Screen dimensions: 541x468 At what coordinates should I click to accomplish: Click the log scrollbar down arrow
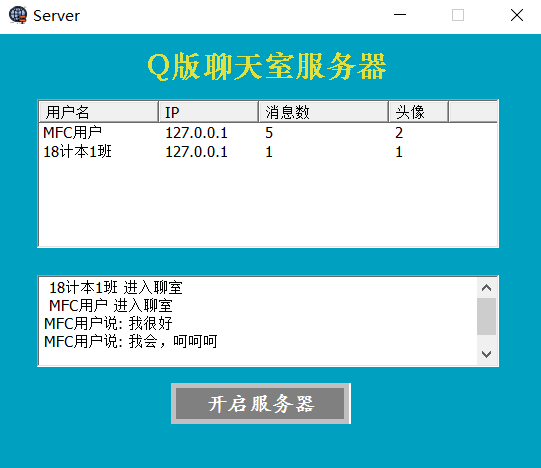[486, 354]
